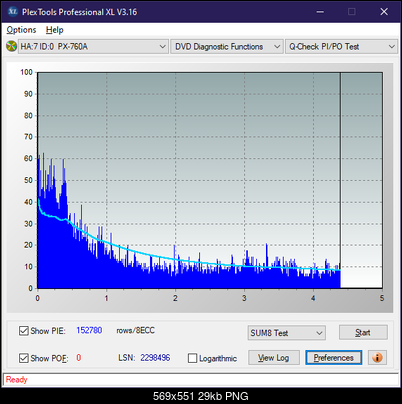Screen dimensions: 402x404
Task: Expand the SUM8 Test dropdown
Action: (x=287, y=333)
